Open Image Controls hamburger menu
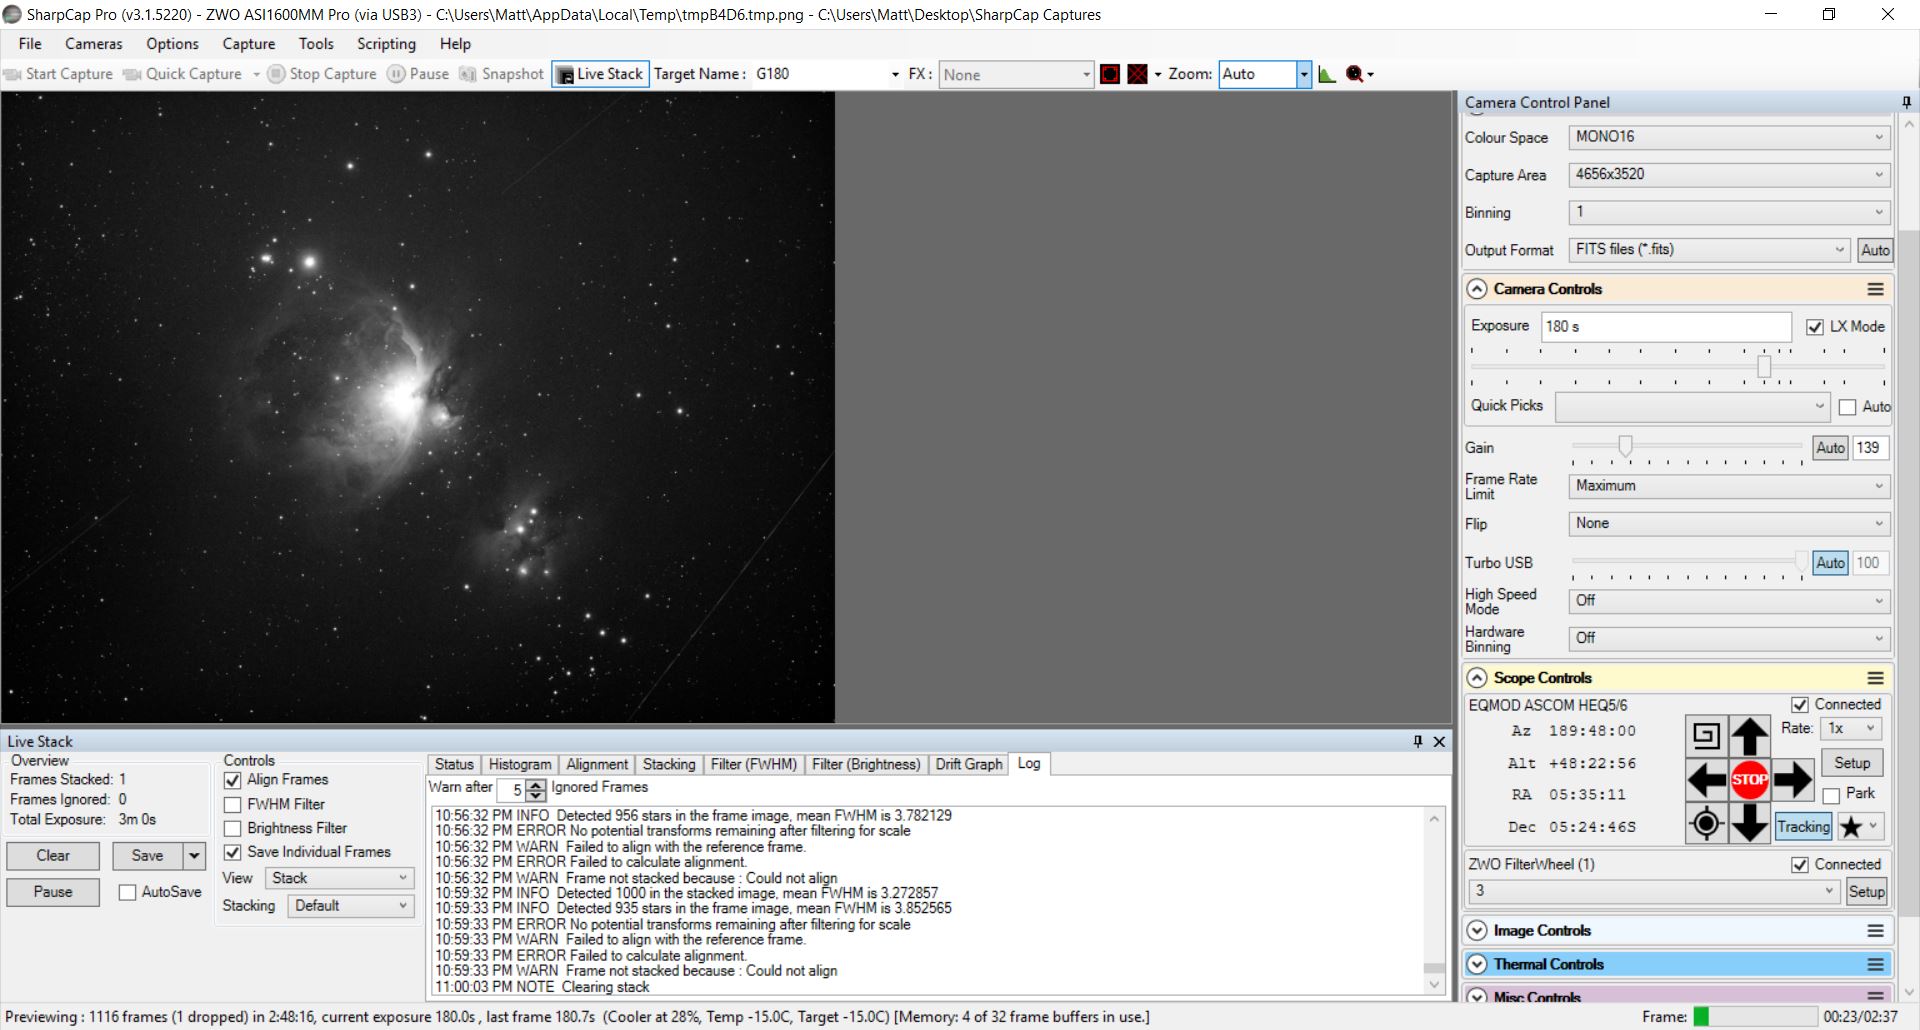 click(1875, 931)
